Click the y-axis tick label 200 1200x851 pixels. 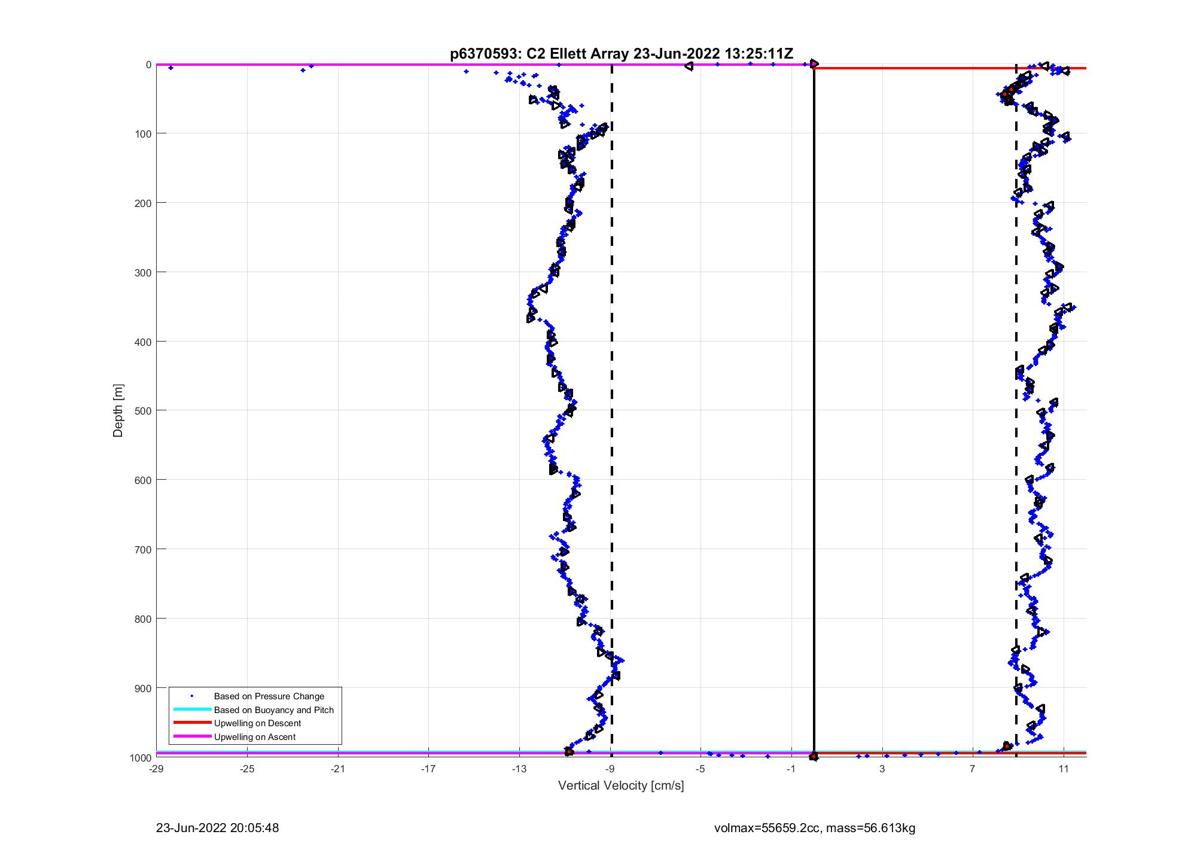(x=142, y=203)
